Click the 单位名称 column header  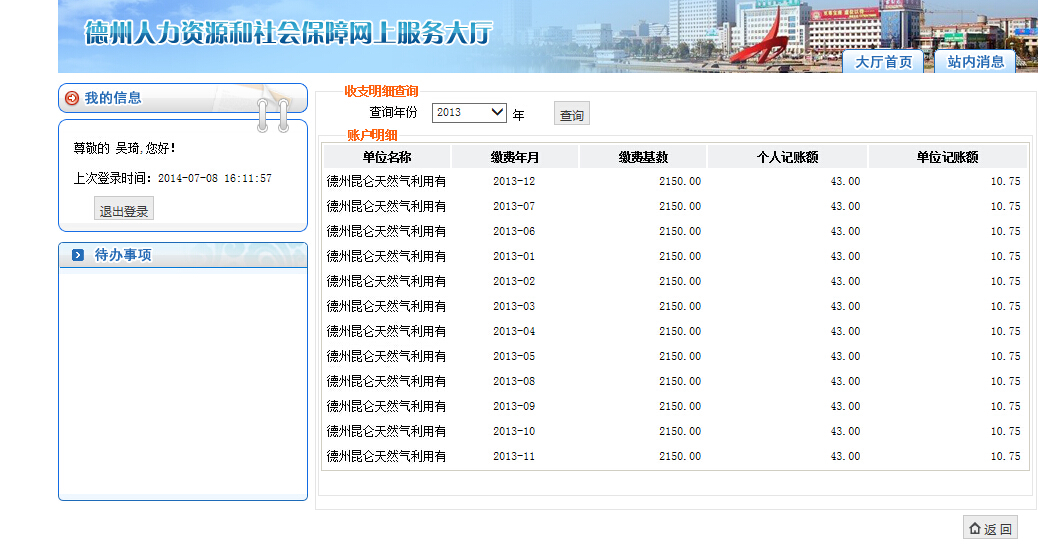coord(387,157)
